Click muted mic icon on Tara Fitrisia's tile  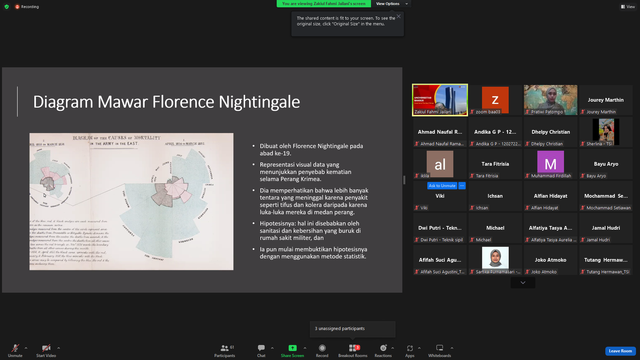(472, 176)
